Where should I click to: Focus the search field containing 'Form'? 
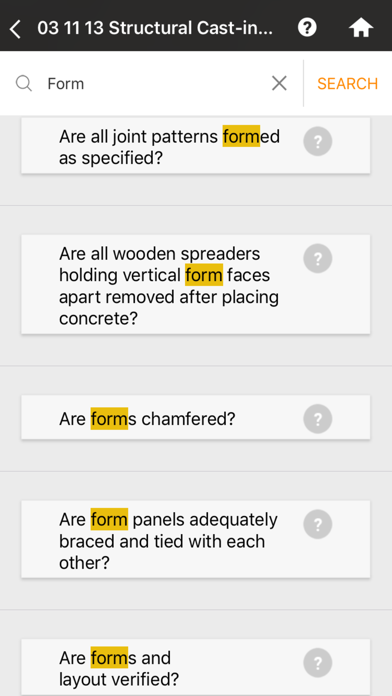tap(153, 83)
